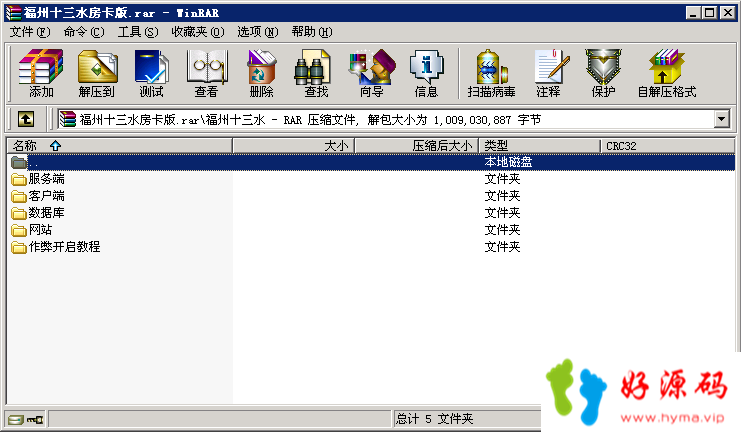Close the WinRAR window
Viewport: 741px width, 432px height.
pos(727,13)
